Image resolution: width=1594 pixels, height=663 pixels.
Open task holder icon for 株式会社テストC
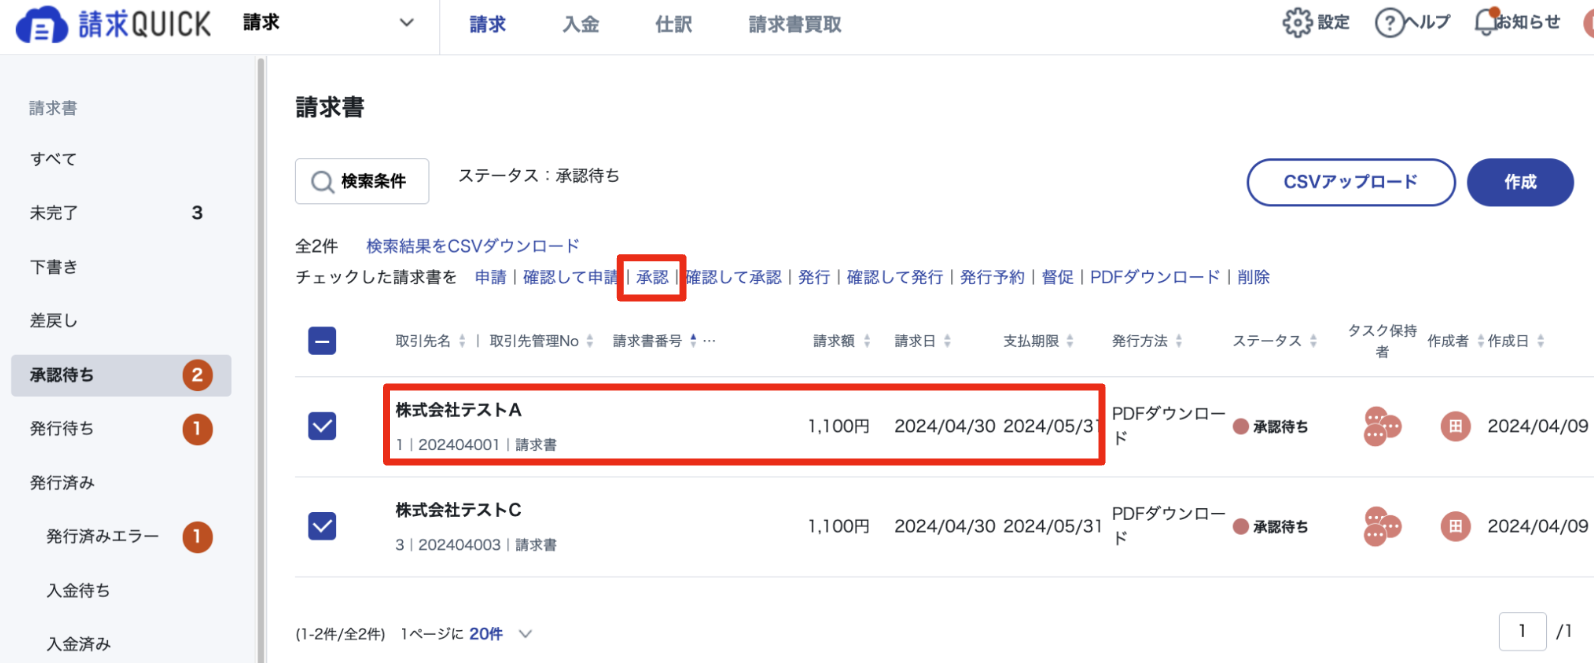[x=1382, y=526]
